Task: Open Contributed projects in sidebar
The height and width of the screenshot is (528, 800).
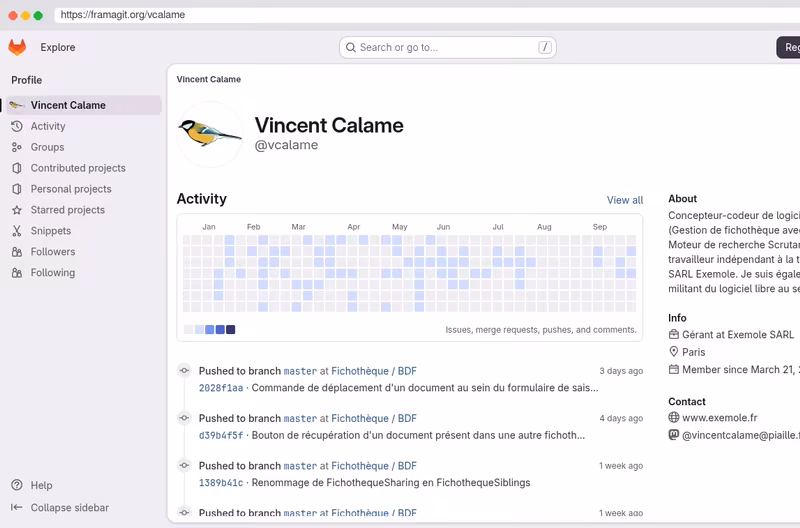Action: 84,168
